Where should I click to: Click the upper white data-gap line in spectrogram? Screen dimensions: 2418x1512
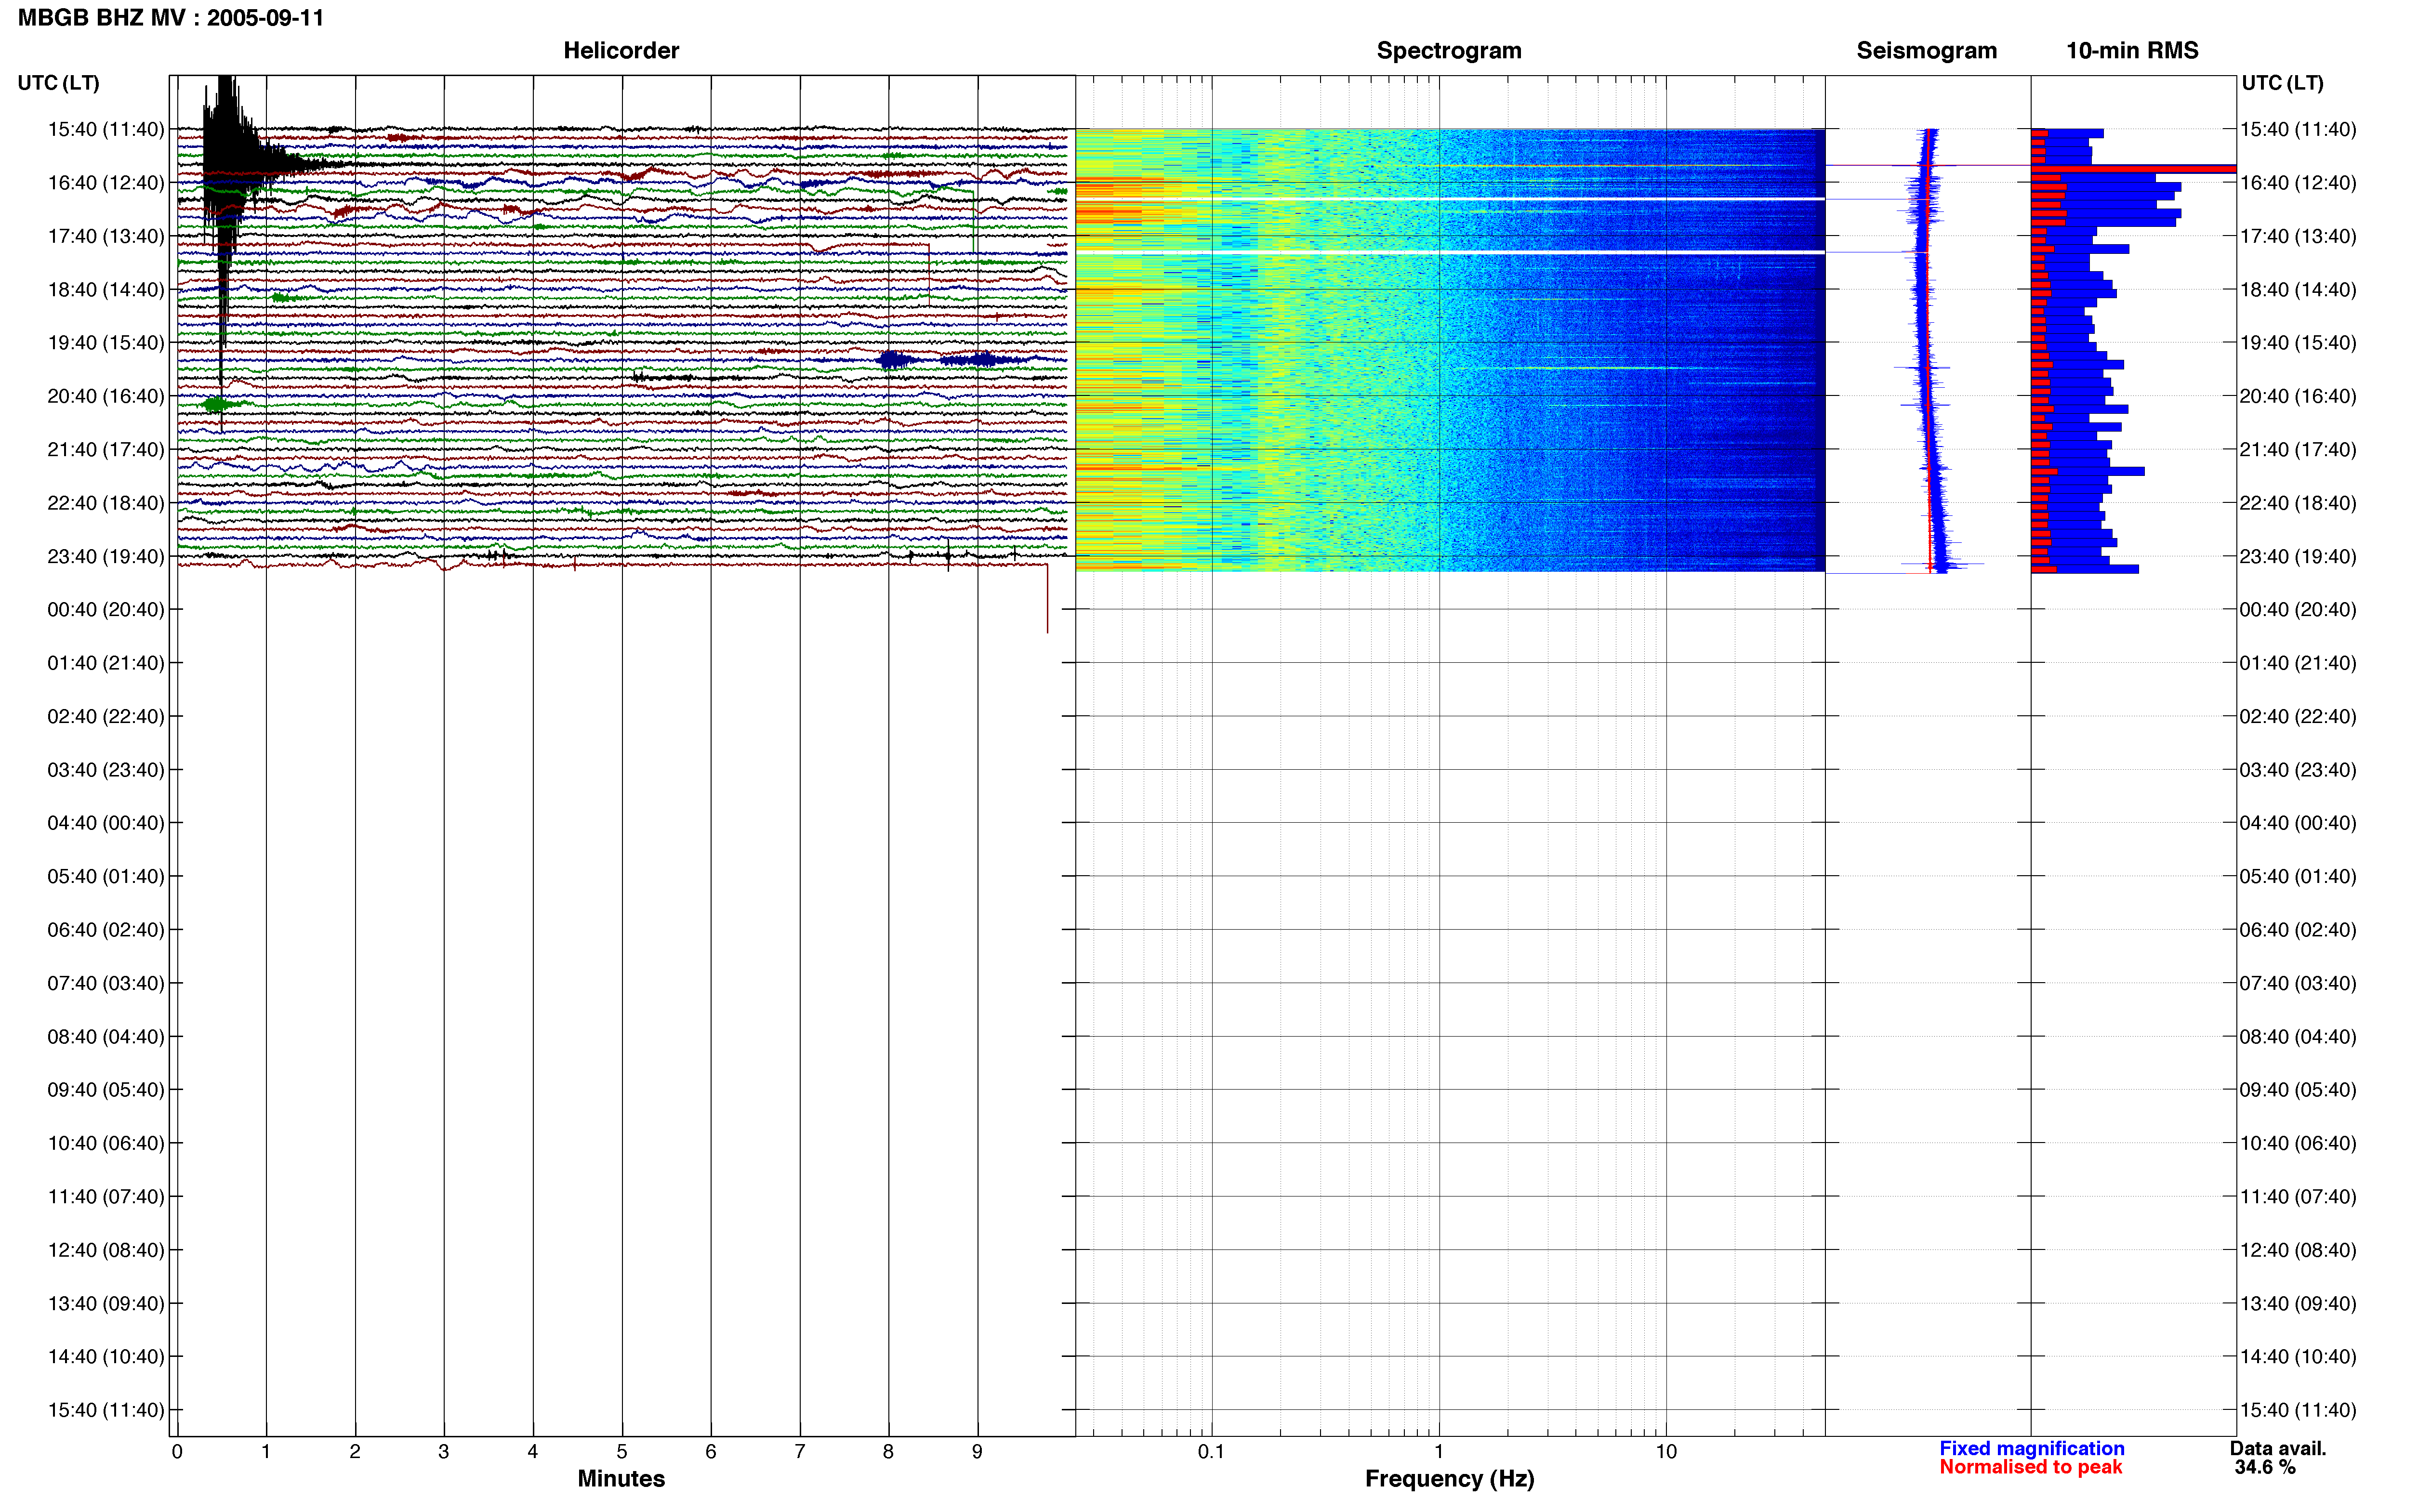point(1450,199)
